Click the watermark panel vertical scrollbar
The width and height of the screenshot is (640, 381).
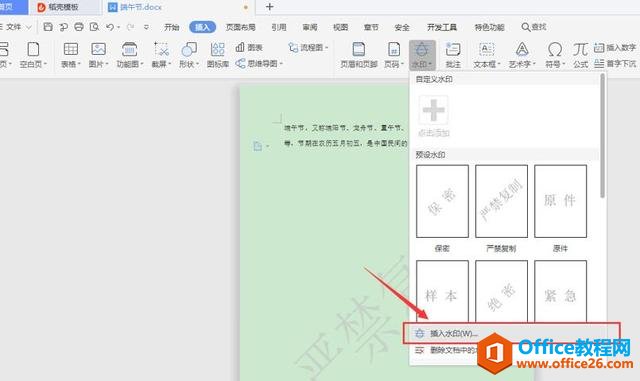pyautogui.click(x=602, y=136)
